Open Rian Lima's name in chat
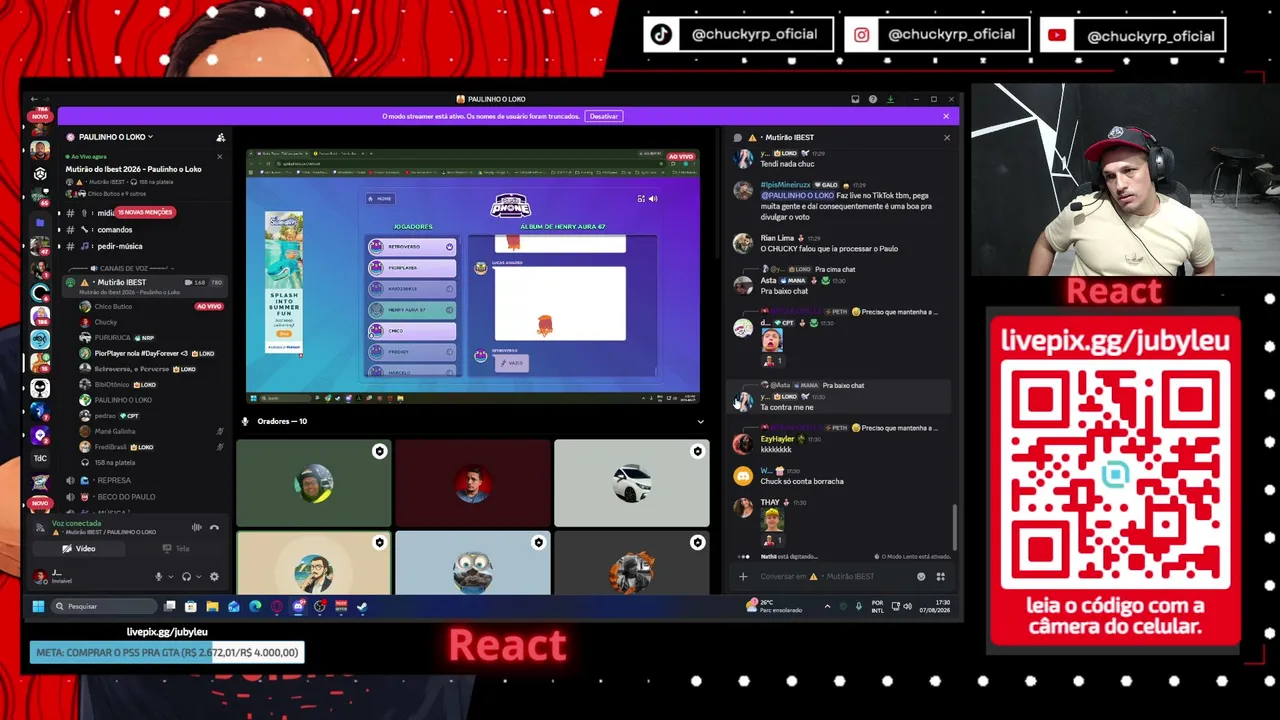 [776, 238]
